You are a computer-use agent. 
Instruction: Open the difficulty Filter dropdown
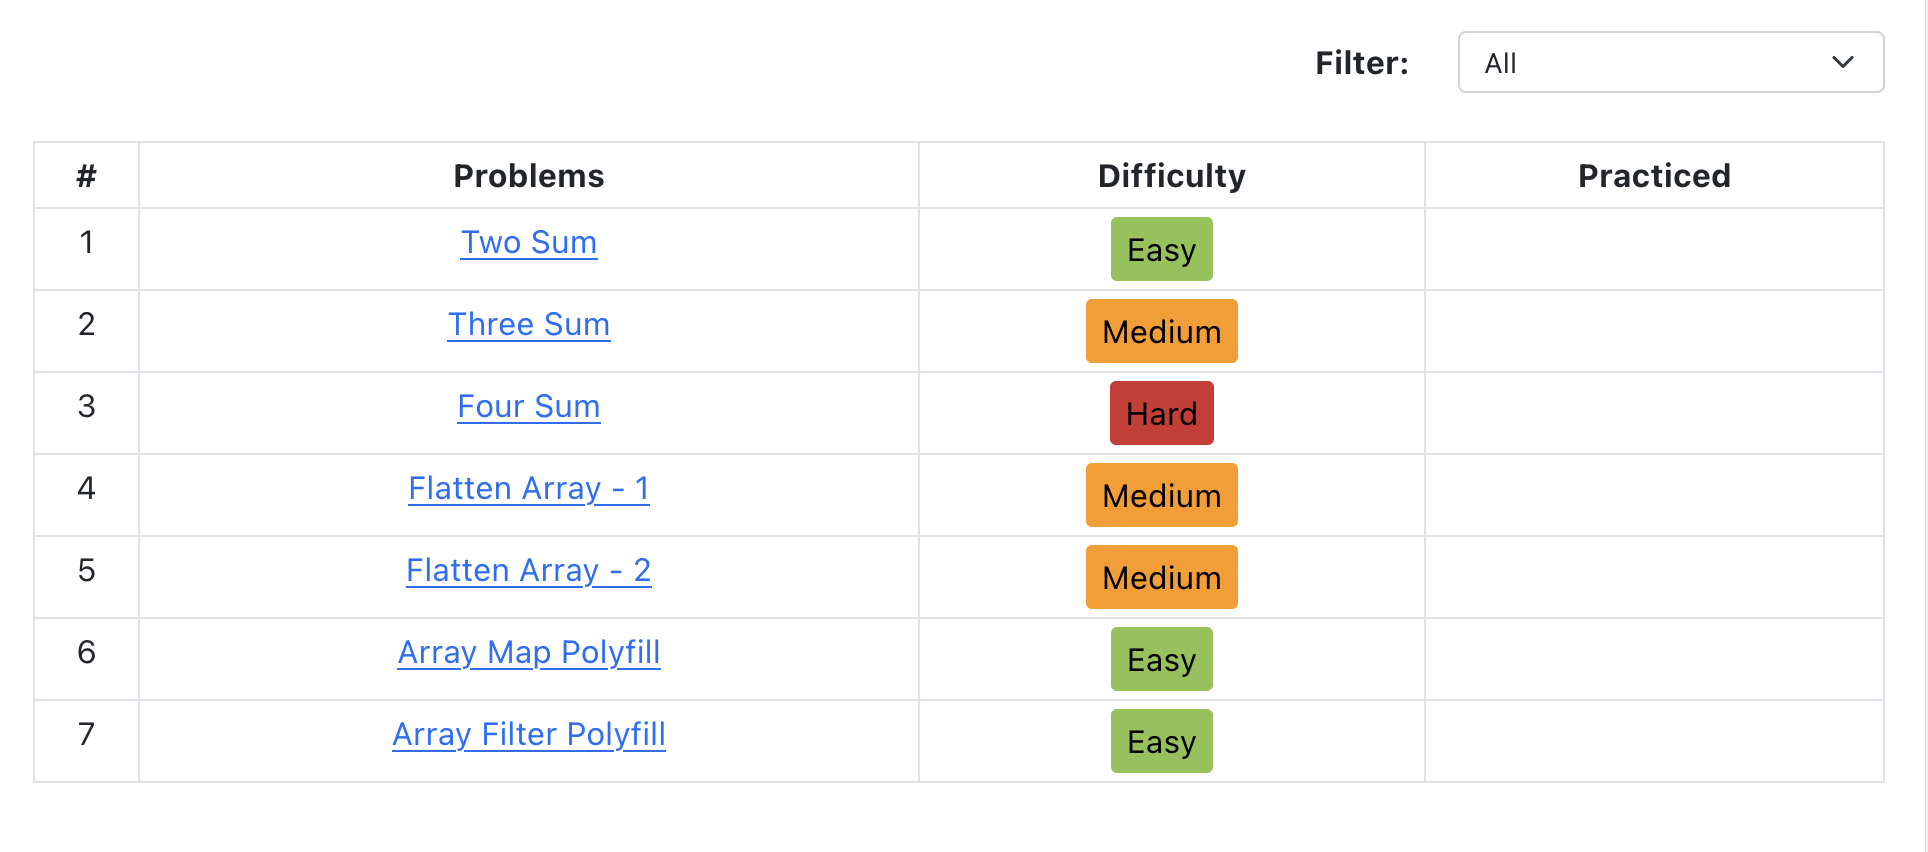[x=1669, y=62]
